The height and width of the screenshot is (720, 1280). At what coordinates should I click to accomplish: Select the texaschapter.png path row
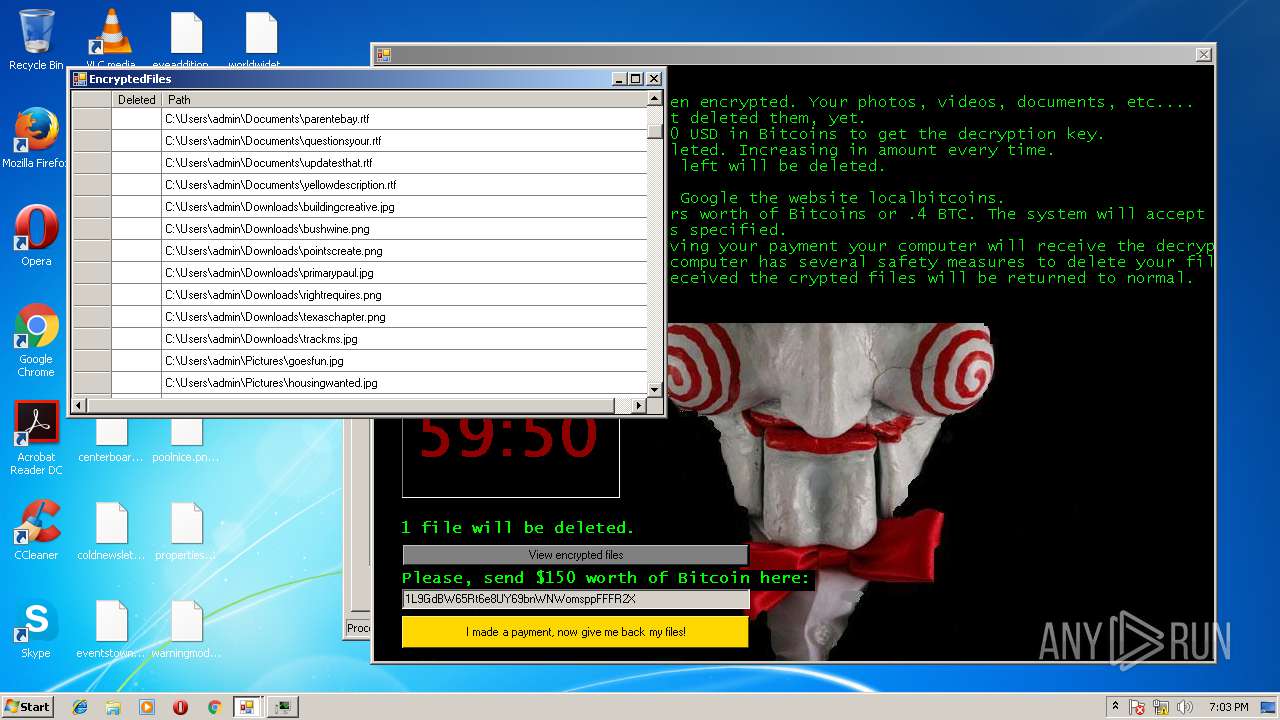click(x=404, y=317)
